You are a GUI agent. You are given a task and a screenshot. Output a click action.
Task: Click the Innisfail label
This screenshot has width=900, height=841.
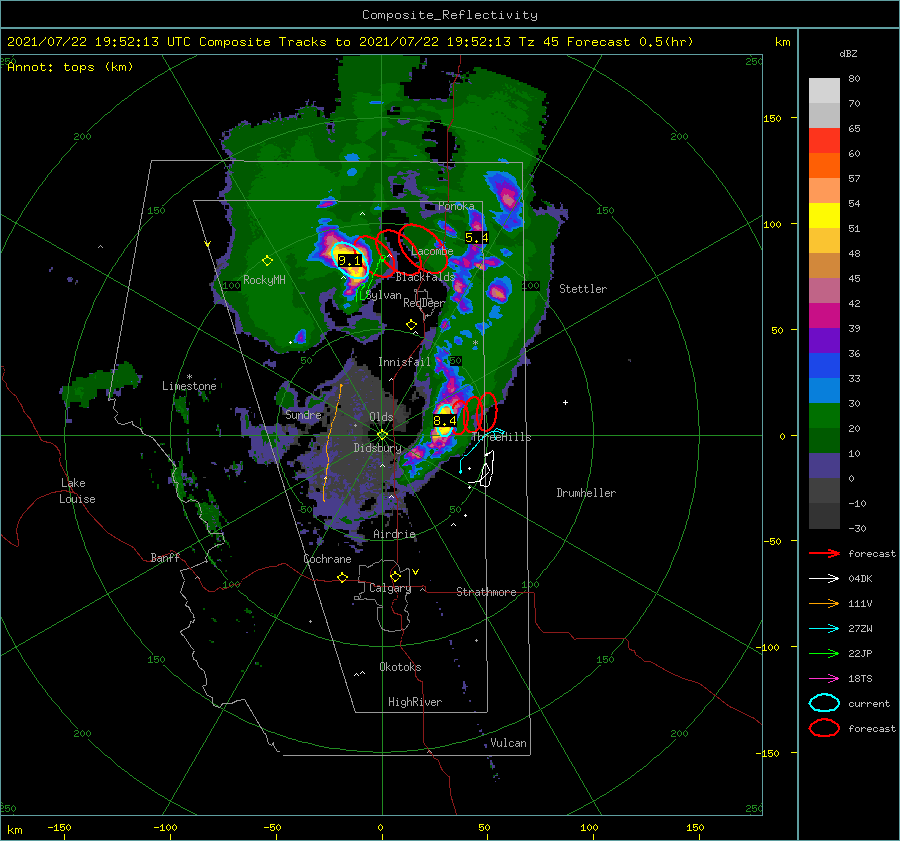pos(404,362)
